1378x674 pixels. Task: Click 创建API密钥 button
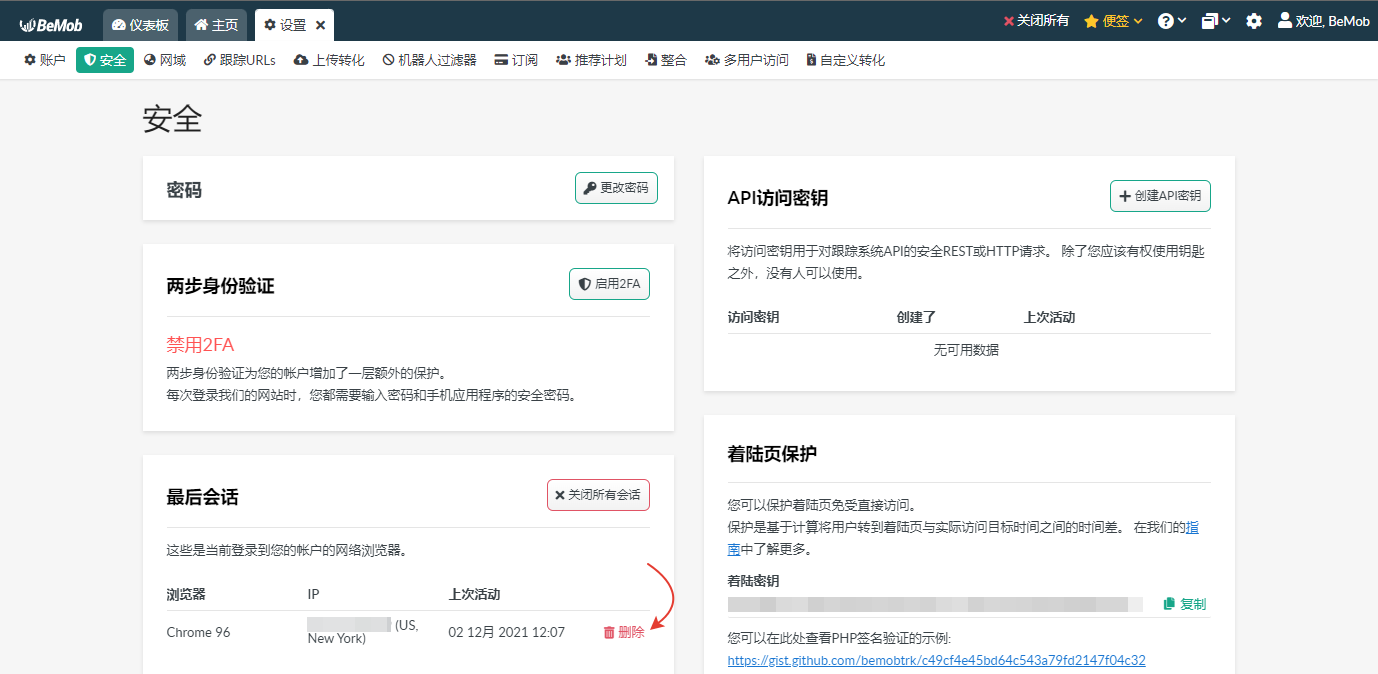click(1160, 196)
